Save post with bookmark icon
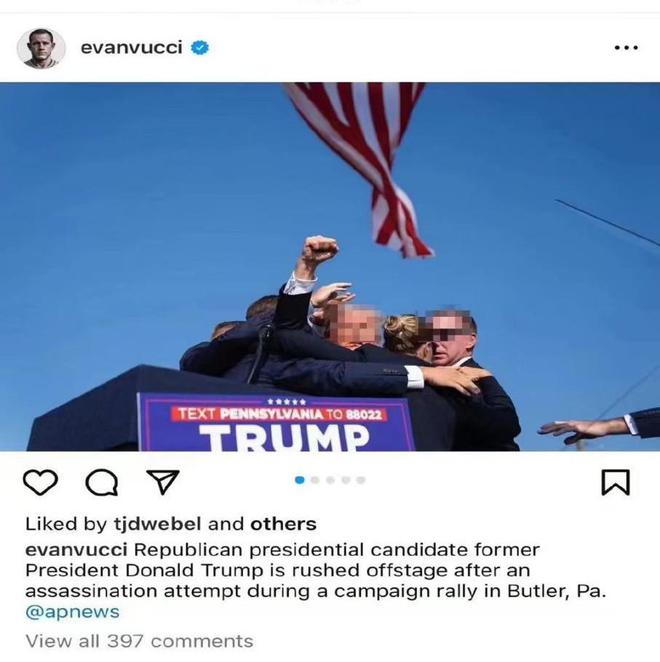 [x=615, y=482]
